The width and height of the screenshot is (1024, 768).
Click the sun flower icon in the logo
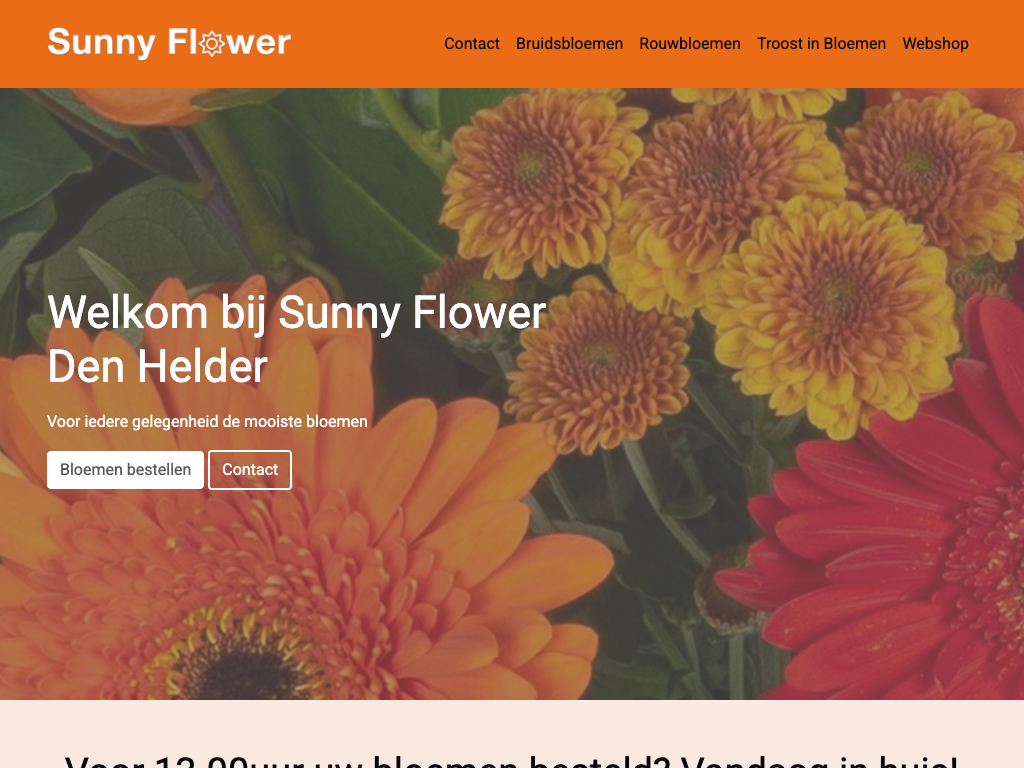point(212,44)
